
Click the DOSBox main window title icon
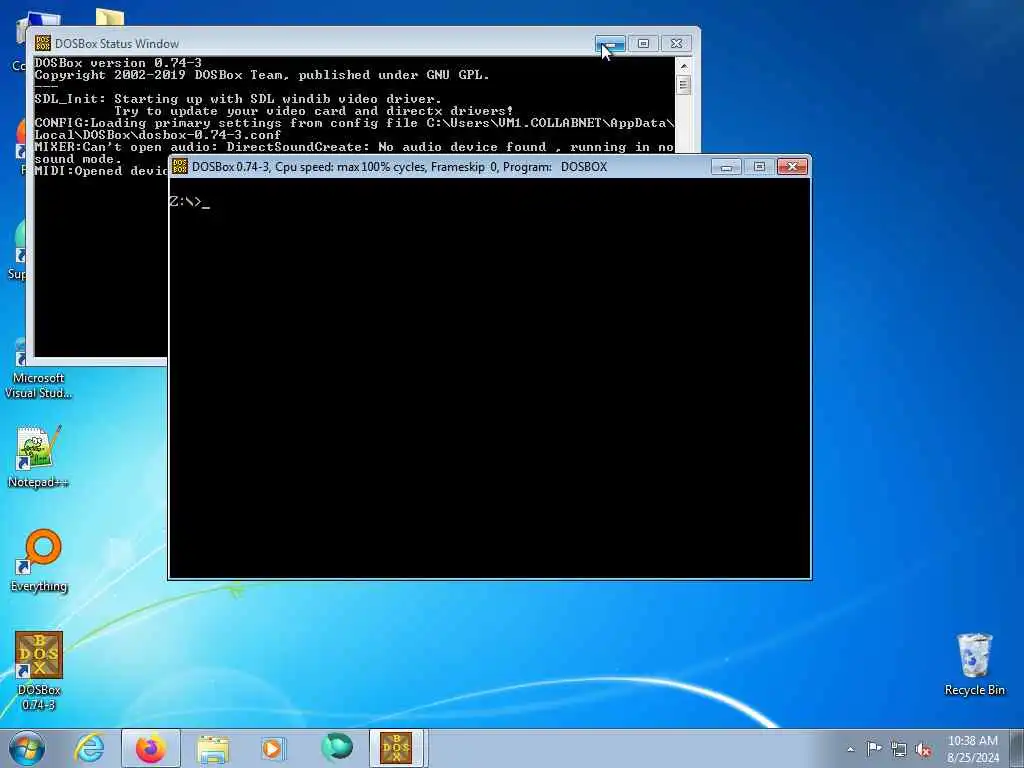[180, 167]
